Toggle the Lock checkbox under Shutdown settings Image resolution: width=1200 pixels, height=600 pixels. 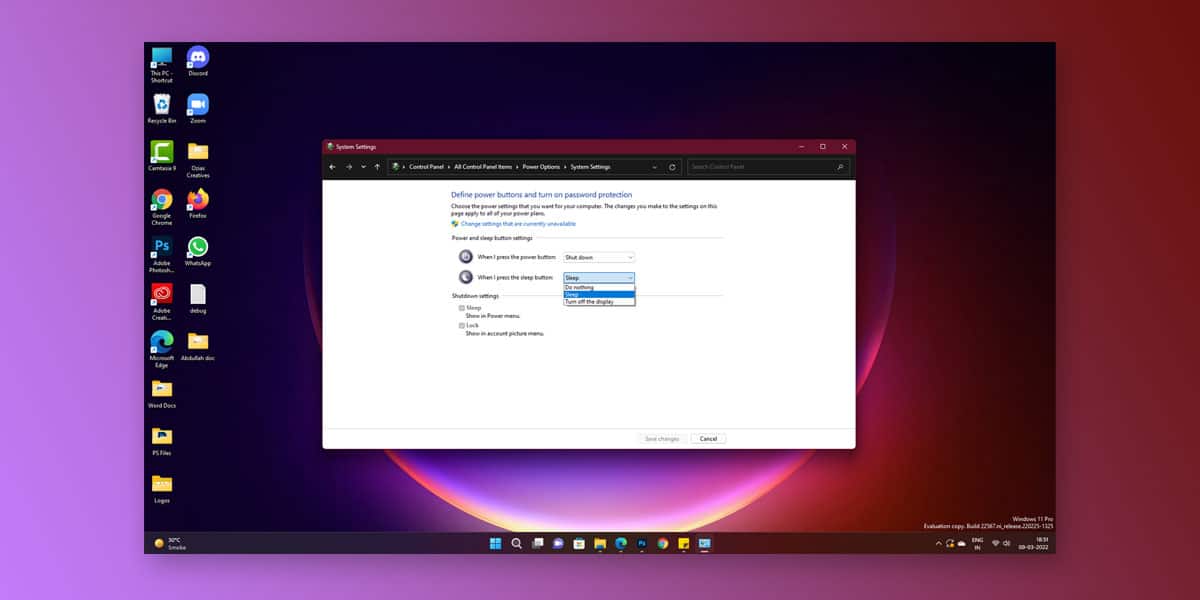[x=462, y=326]
